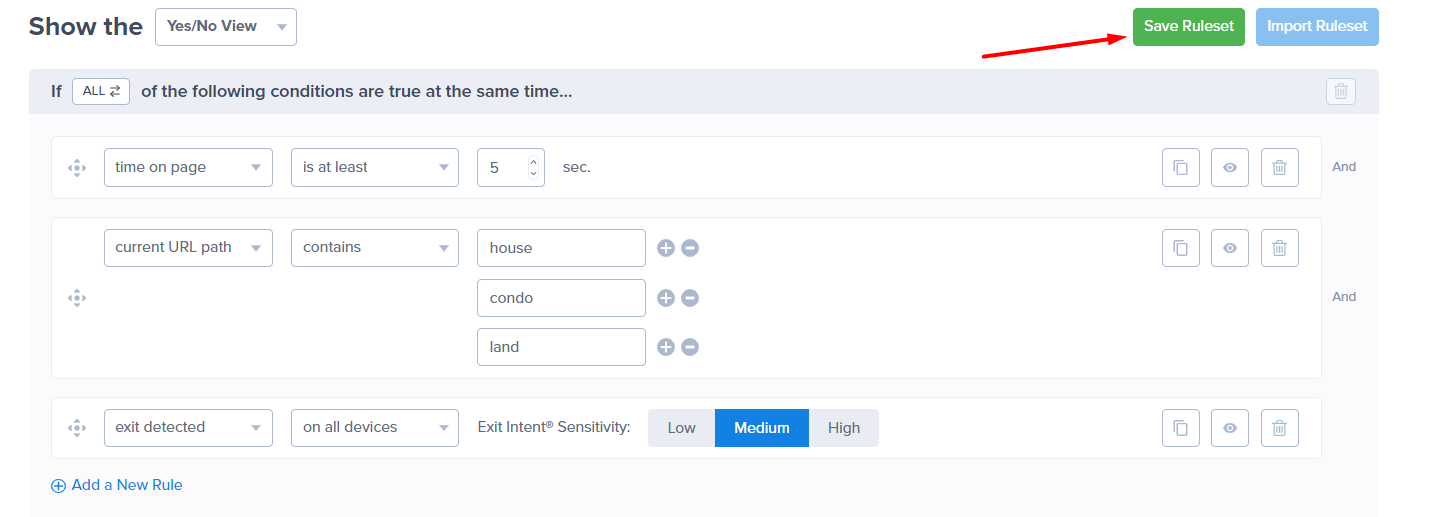Set Exit Intent Sensitivity to Low

click(681, 428)
